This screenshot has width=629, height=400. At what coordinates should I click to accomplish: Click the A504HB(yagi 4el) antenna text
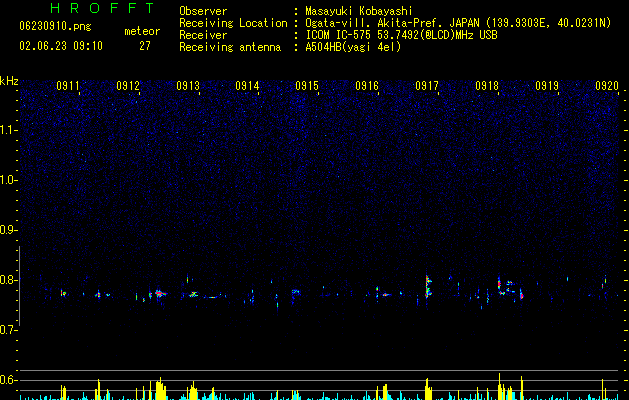[x=353, y=47]
